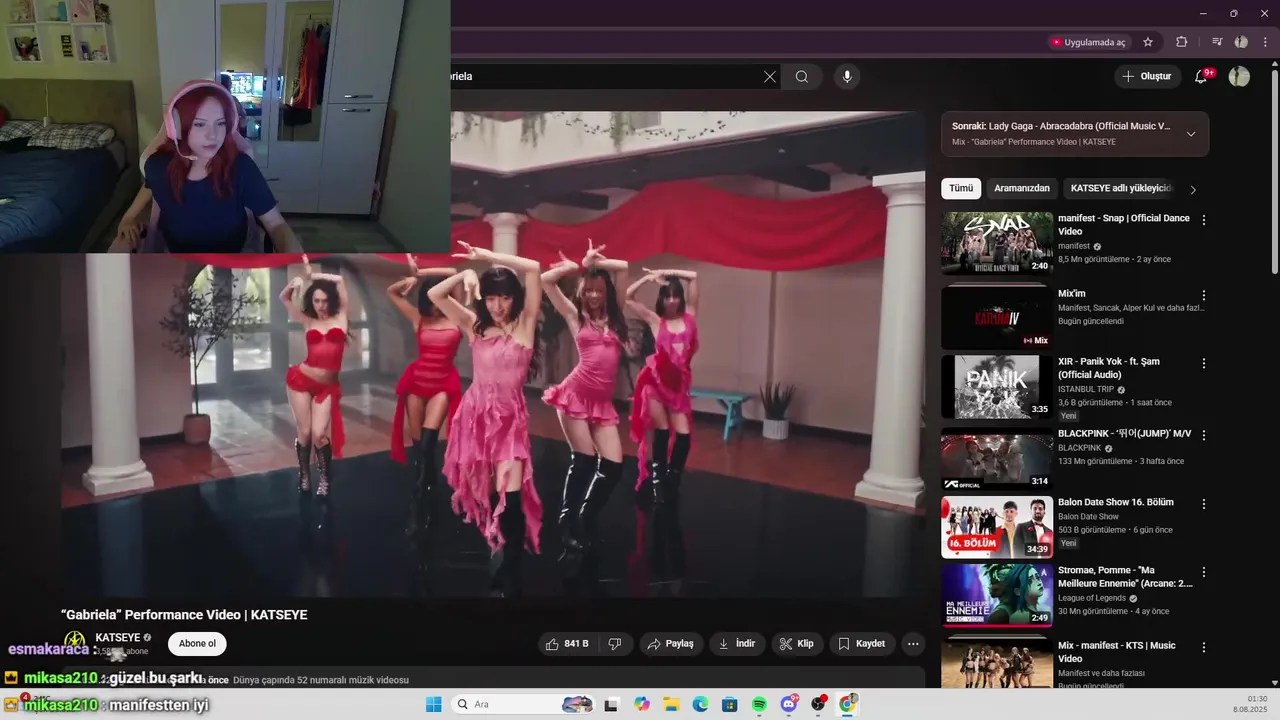Image resolution: width=1280 pixels, height=720 pixels.
Task: Open BLACKPINK JUMP M/V thumbnail
Action: tap(997, 458)
